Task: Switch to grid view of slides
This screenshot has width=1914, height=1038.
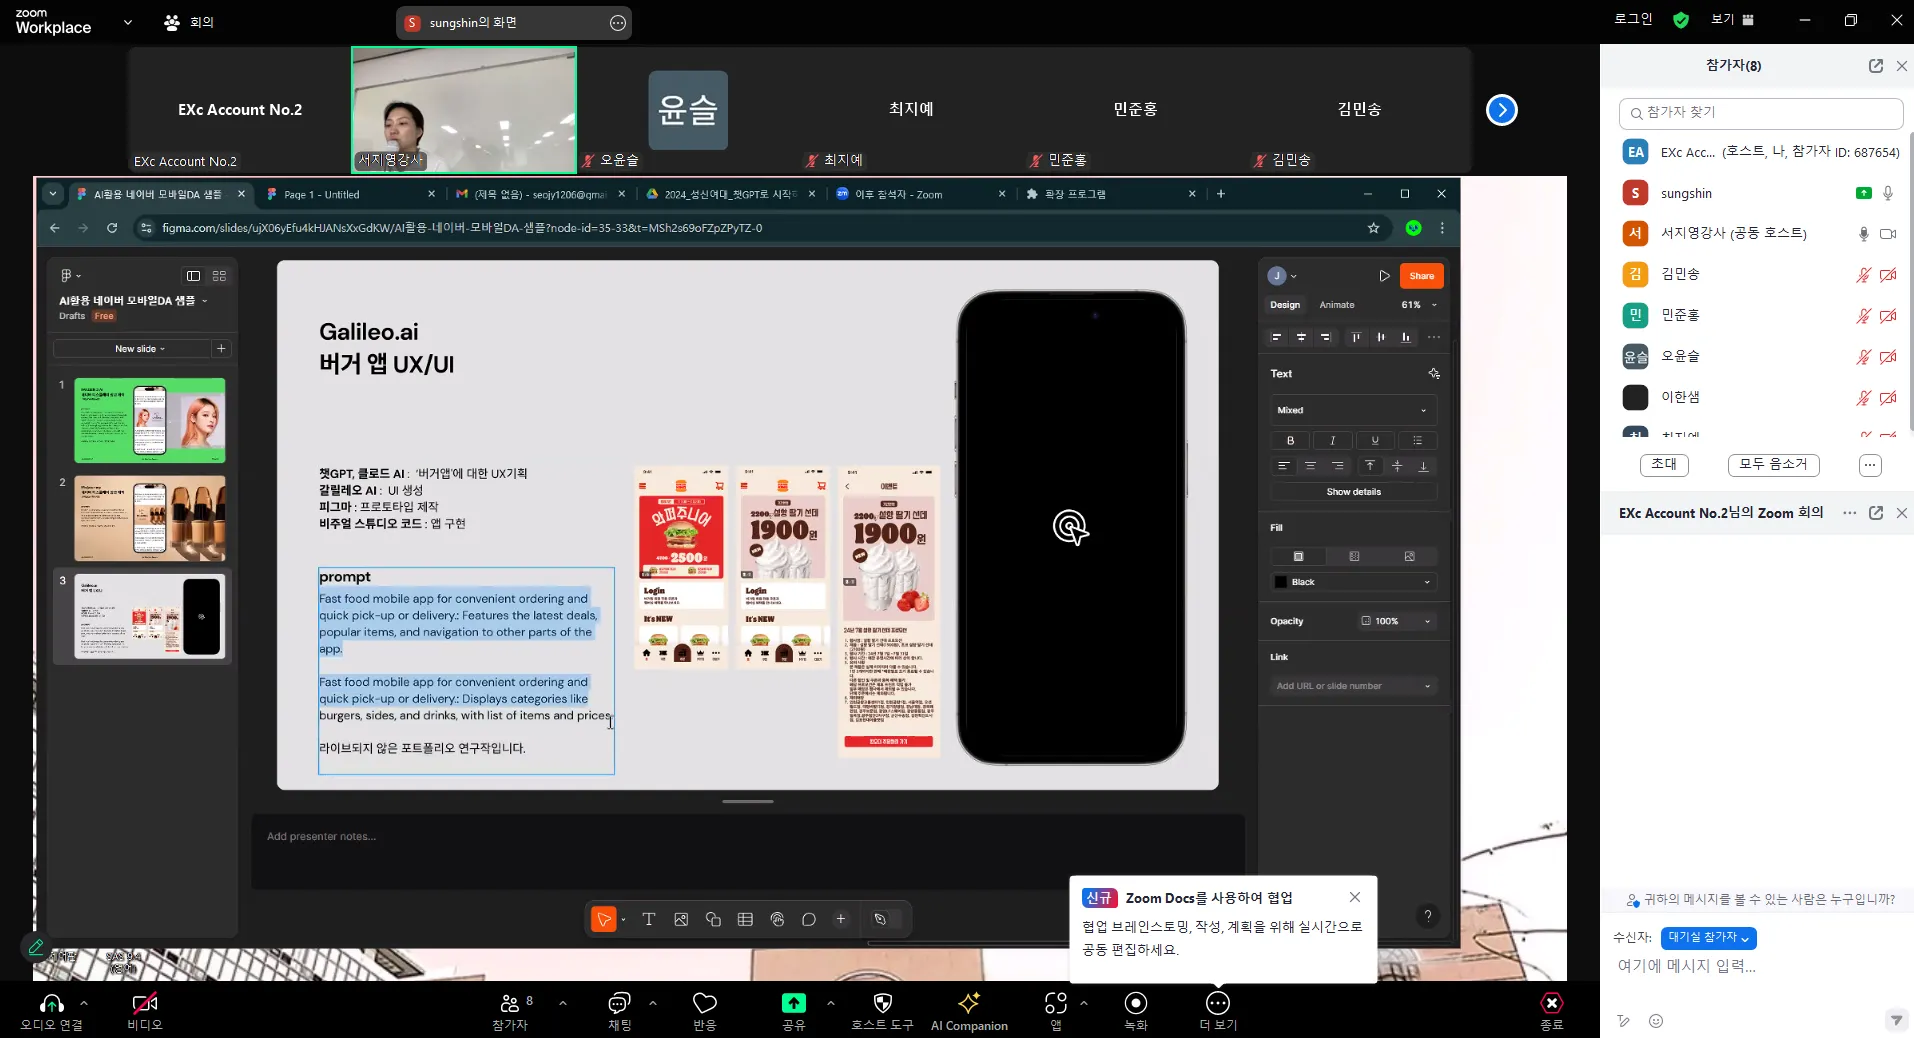Action: [x=220, y=276]
